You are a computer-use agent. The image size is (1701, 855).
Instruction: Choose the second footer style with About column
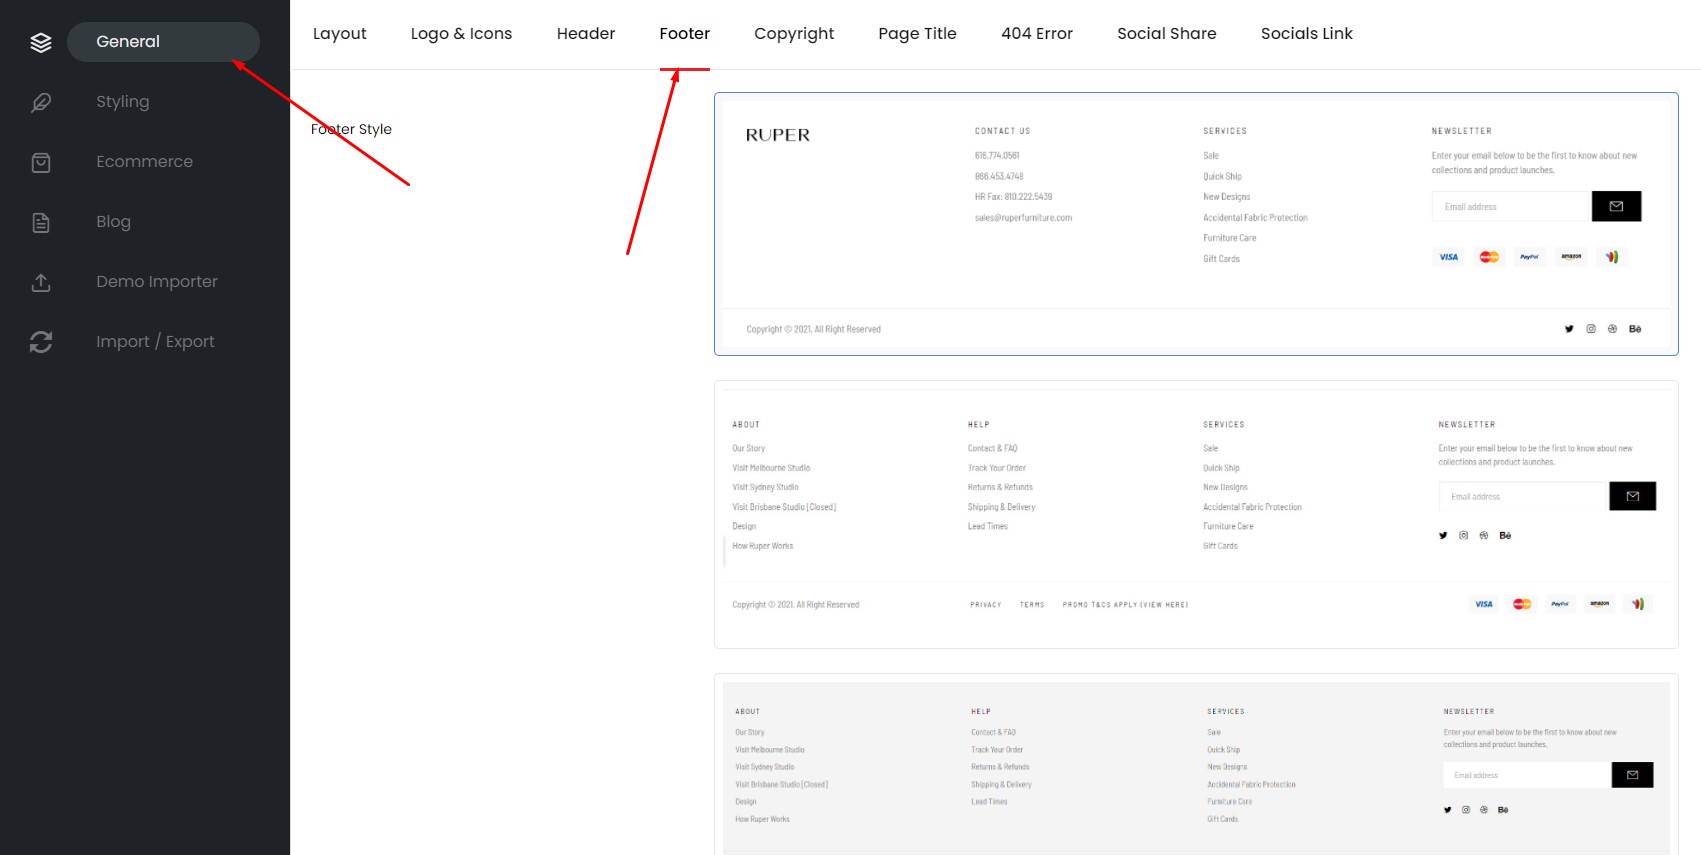coord(1196,514)
